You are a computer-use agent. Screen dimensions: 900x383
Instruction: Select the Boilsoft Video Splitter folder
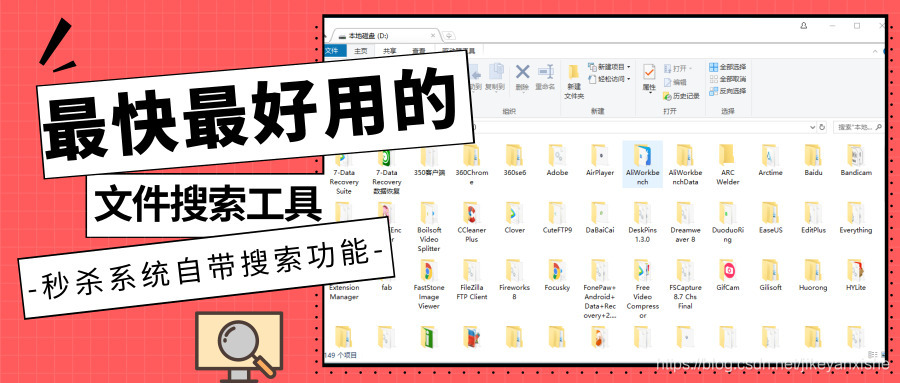pyautogui.click(x=429, y=226)
